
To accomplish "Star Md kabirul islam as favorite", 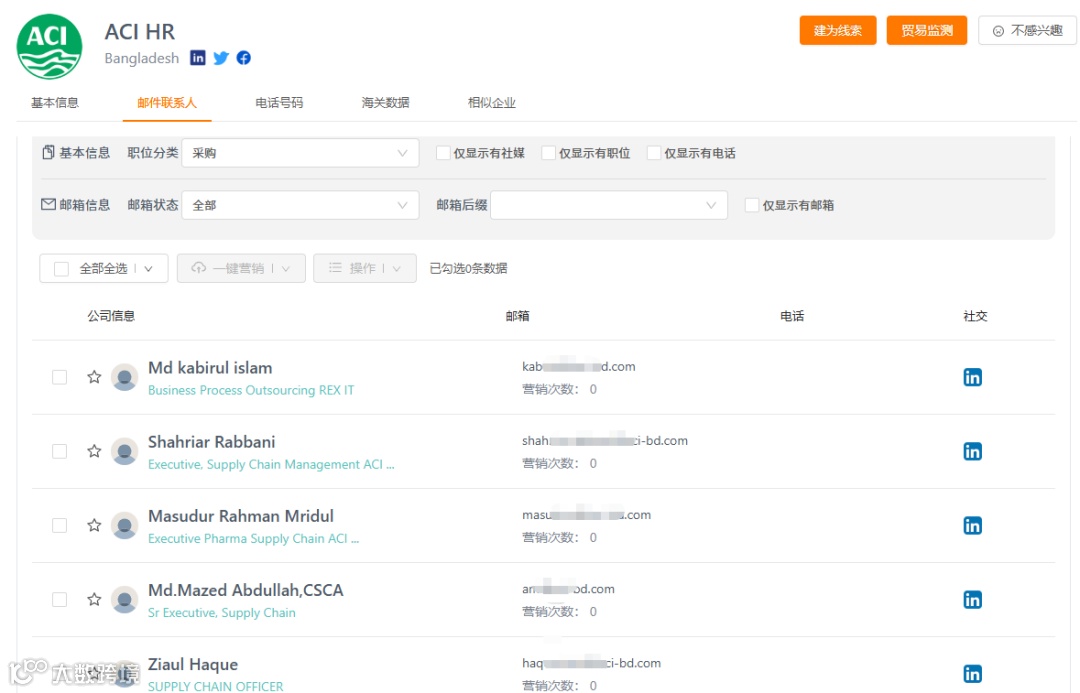I will click(94, 377).
